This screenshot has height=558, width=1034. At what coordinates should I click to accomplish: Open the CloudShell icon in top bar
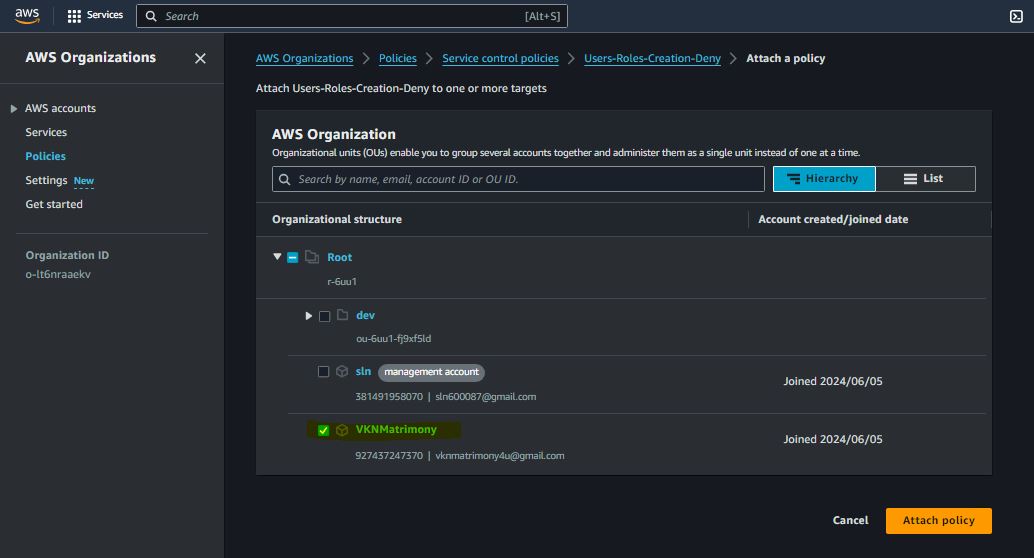[x=1017, y=16]
